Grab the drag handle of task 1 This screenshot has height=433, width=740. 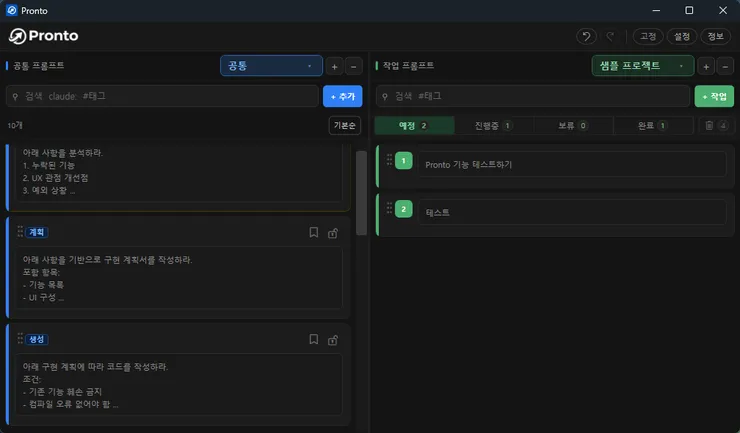tap(389, 160)
